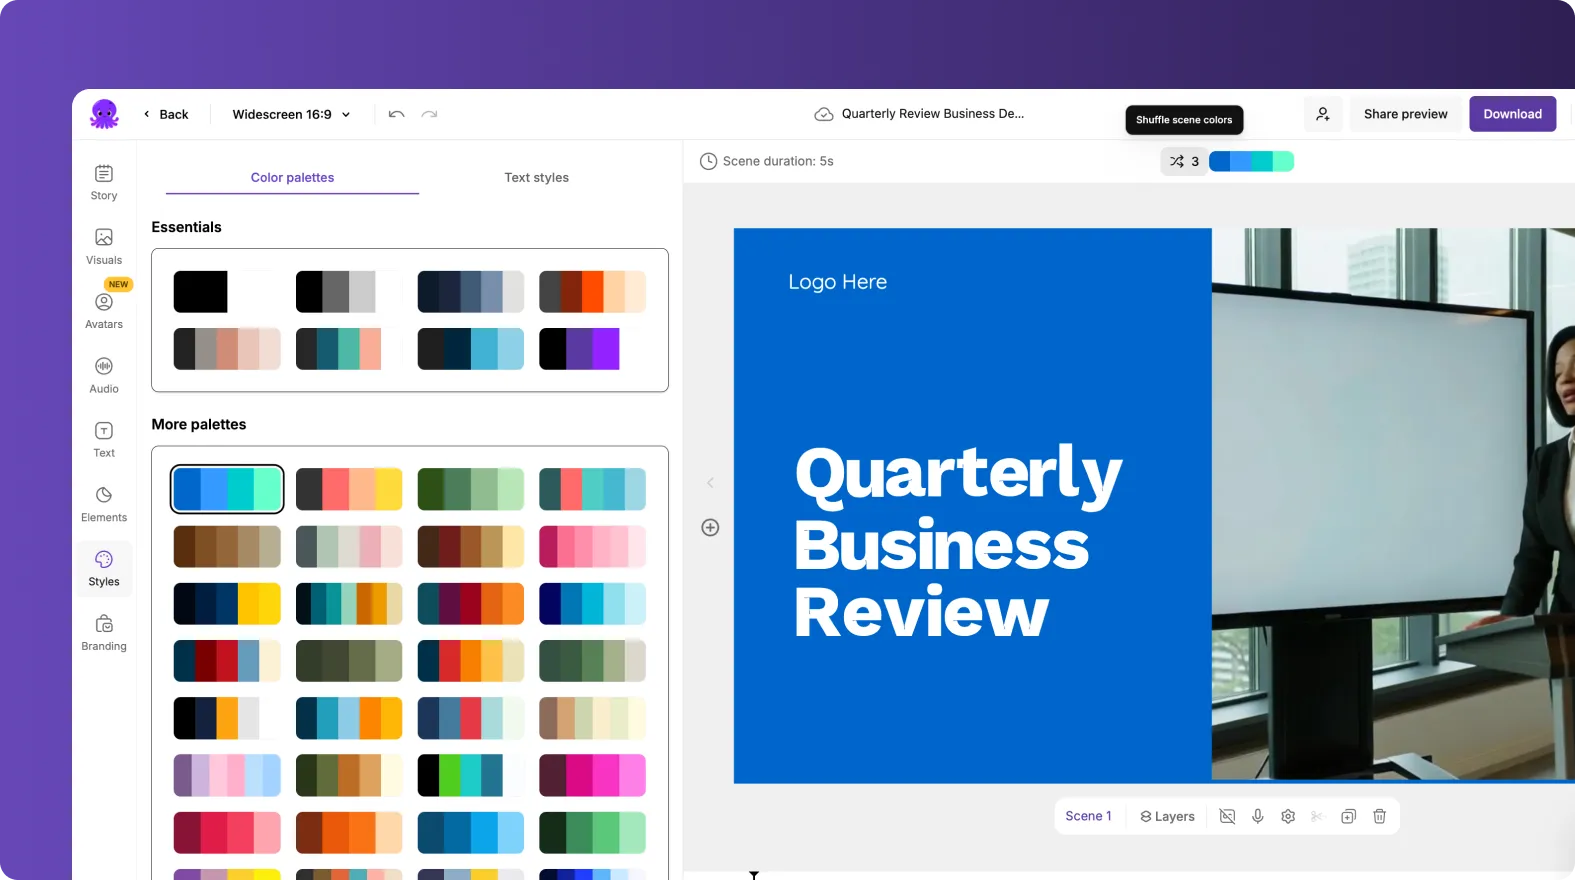Open the Branding panel
1575x880 pixels.
pyautogui.click(x=104, y=633)
